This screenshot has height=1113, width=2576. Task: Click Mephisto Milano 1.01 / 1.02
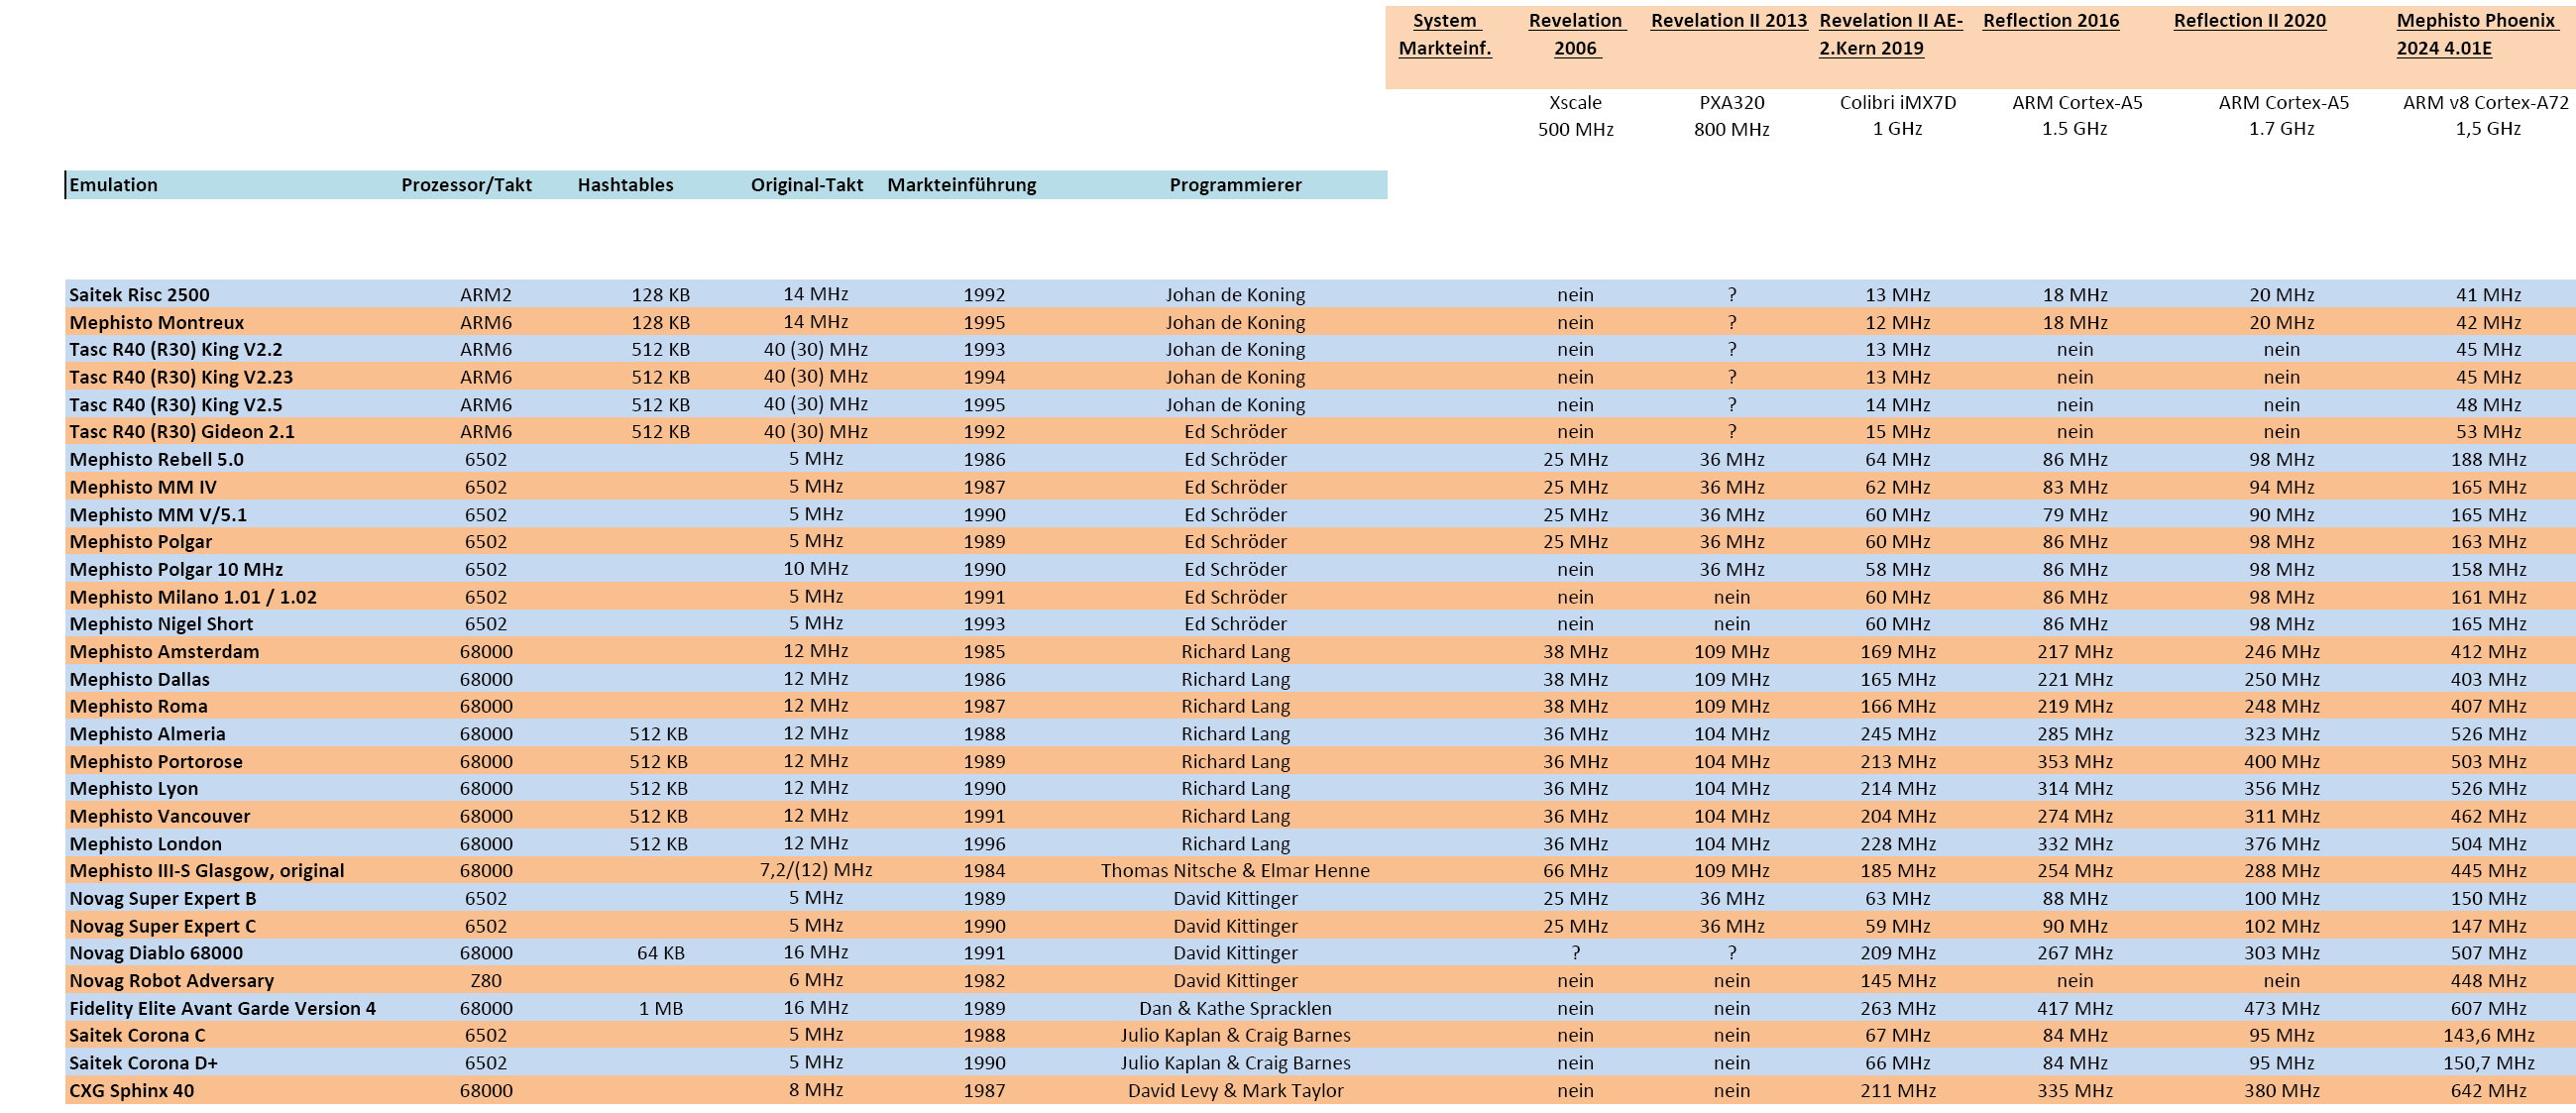coord(192,597)
